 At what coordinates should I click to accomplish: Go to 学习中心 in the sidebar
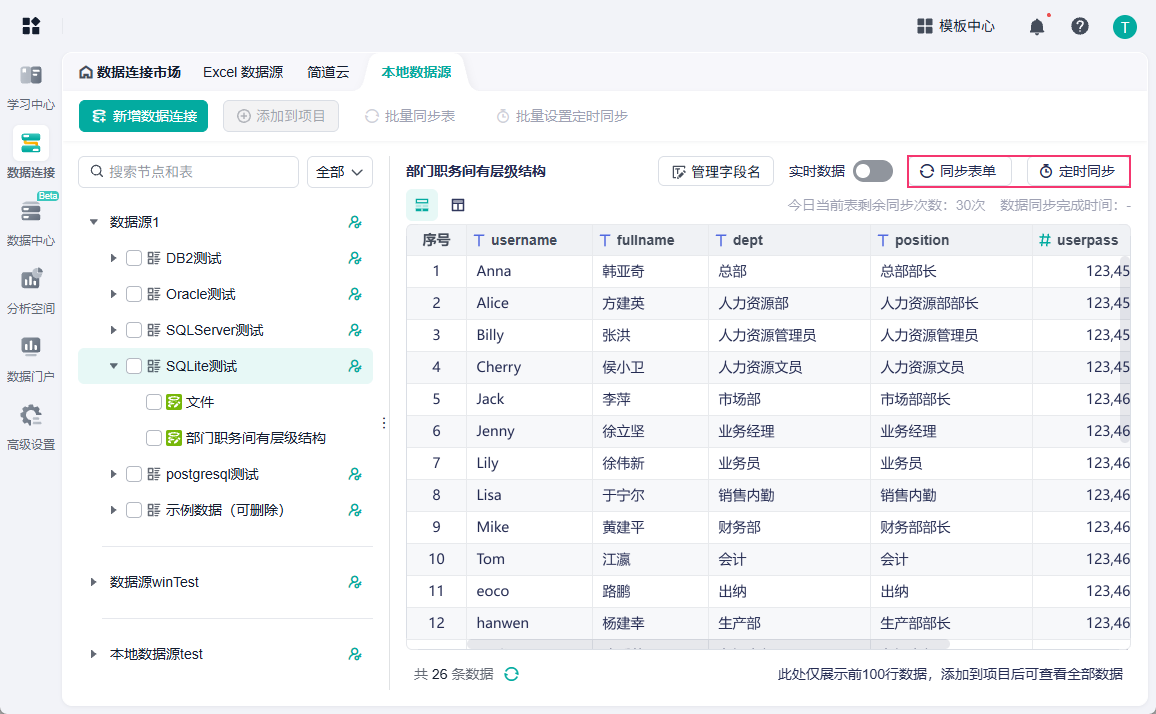pos(31,87)
